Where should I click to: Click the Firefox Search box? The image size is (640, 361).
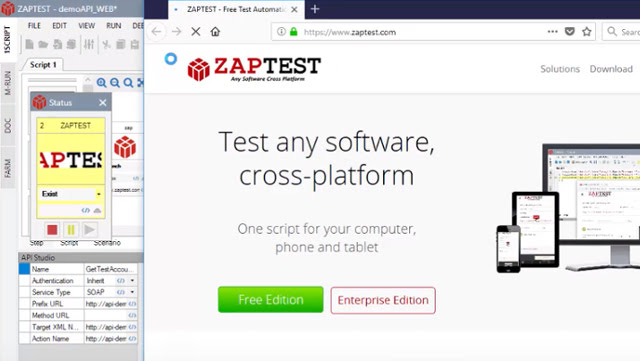[x=621, y=31]
